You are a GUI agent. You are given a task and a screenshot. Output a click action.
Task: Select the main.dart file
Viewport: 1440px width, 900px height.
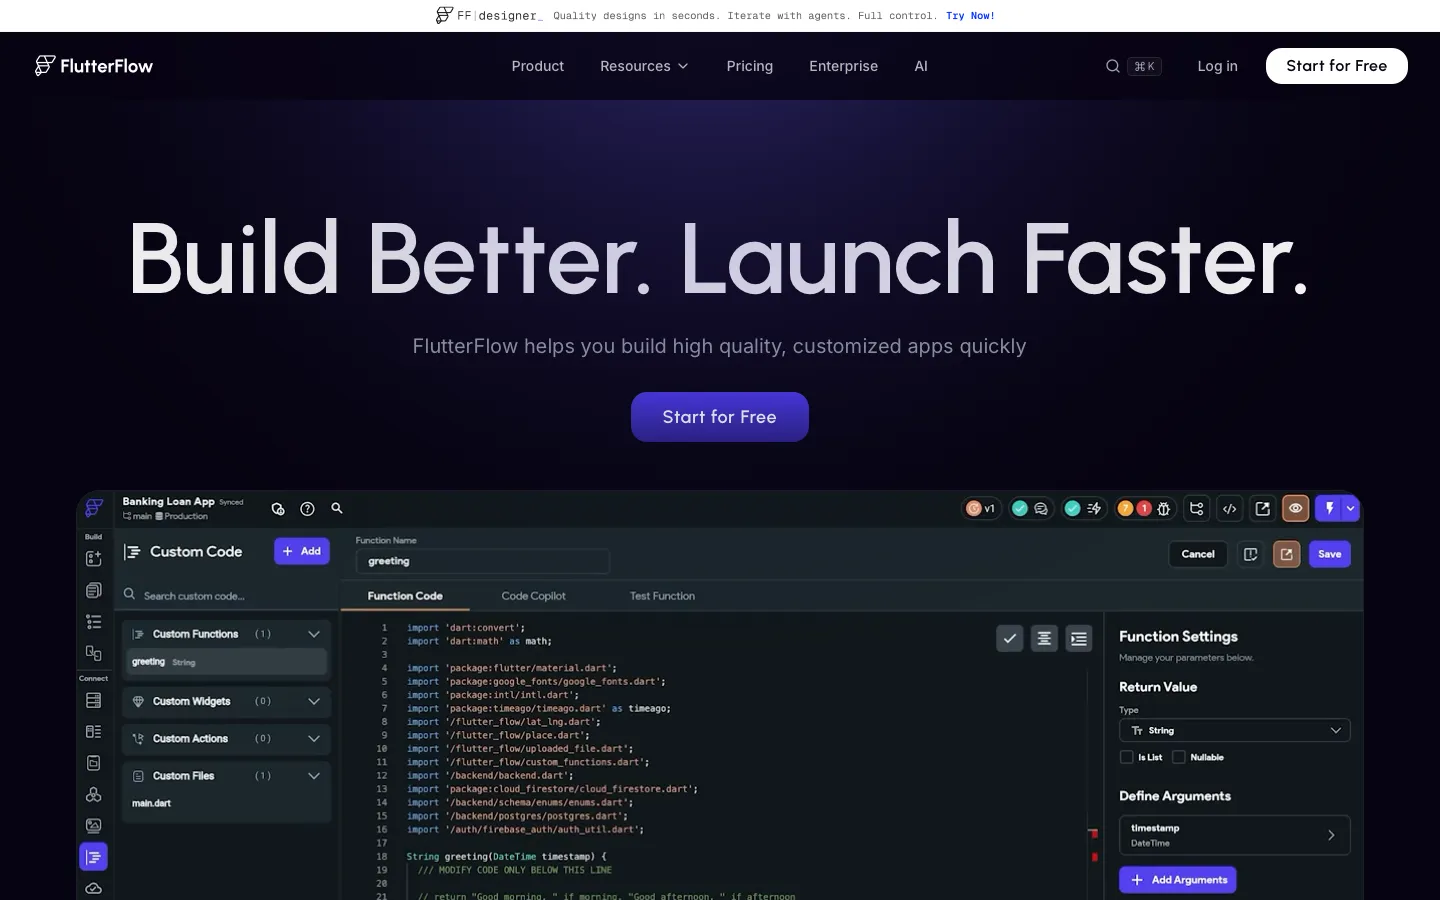click(152, 803)
